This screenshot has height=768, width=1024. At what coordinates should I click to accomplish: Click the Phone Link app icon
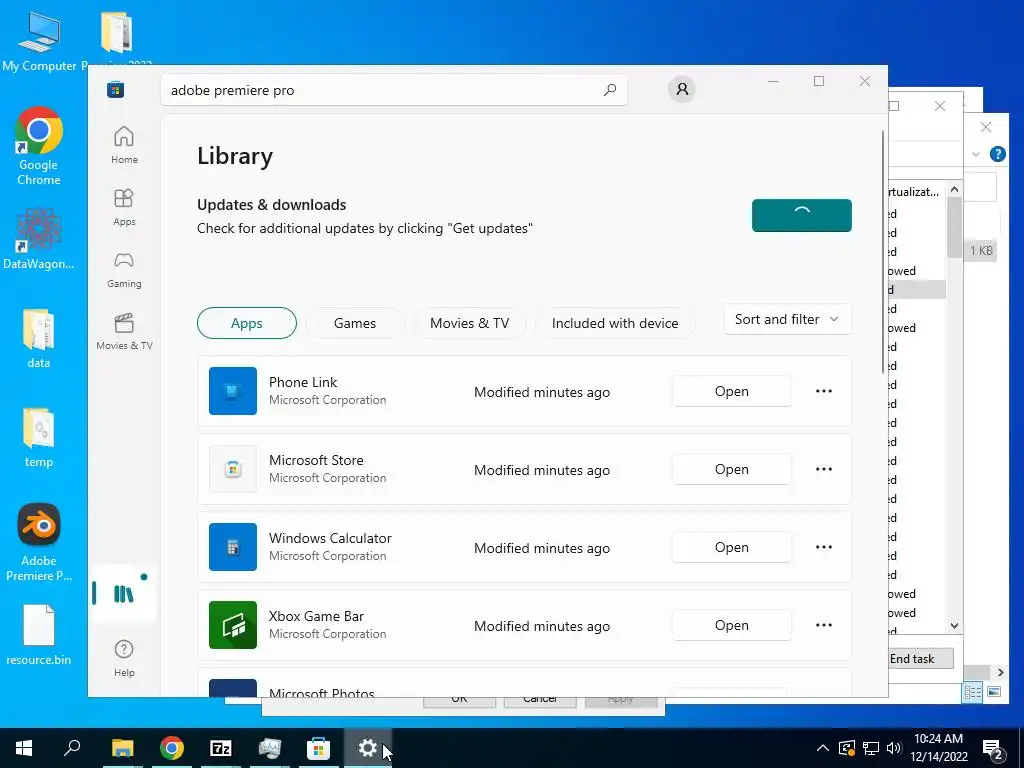click(x=232, y=391)
